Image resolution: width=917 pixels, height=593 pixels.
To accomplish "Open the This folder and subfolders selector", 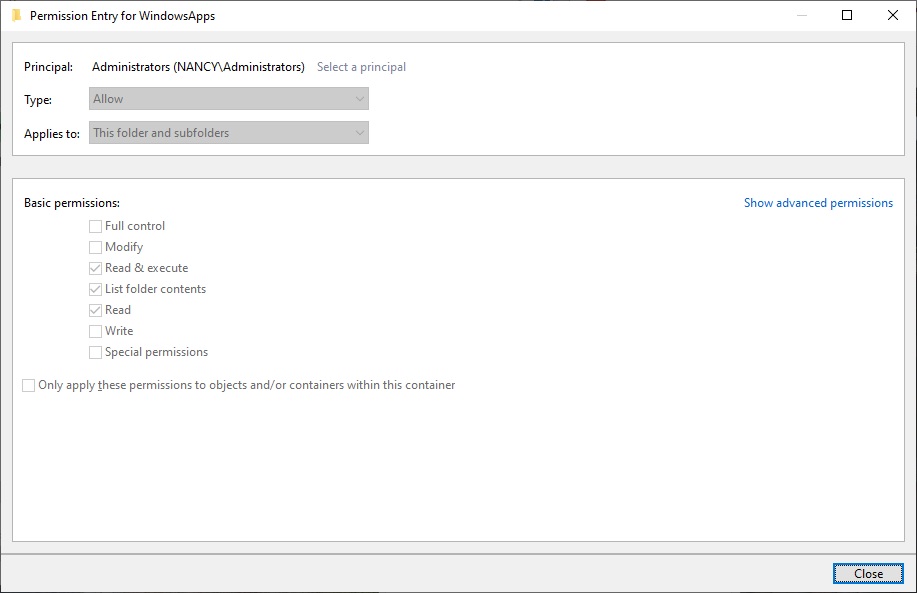I will (228, 132).
